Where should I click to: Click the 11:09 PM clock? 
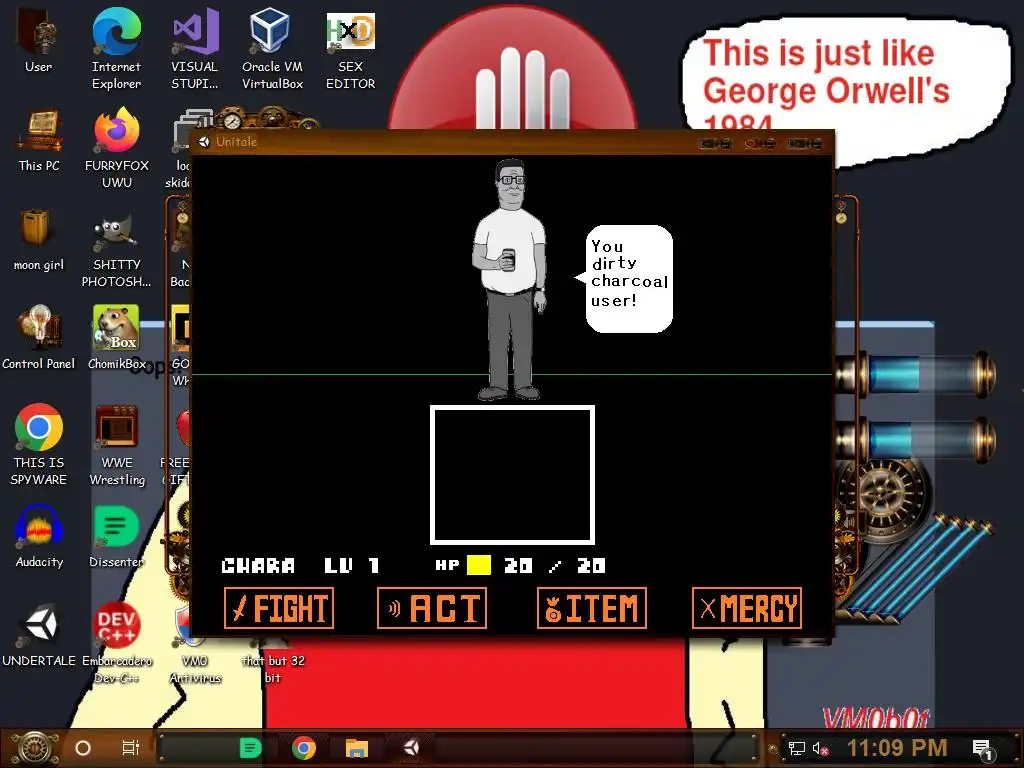[897, 748]
